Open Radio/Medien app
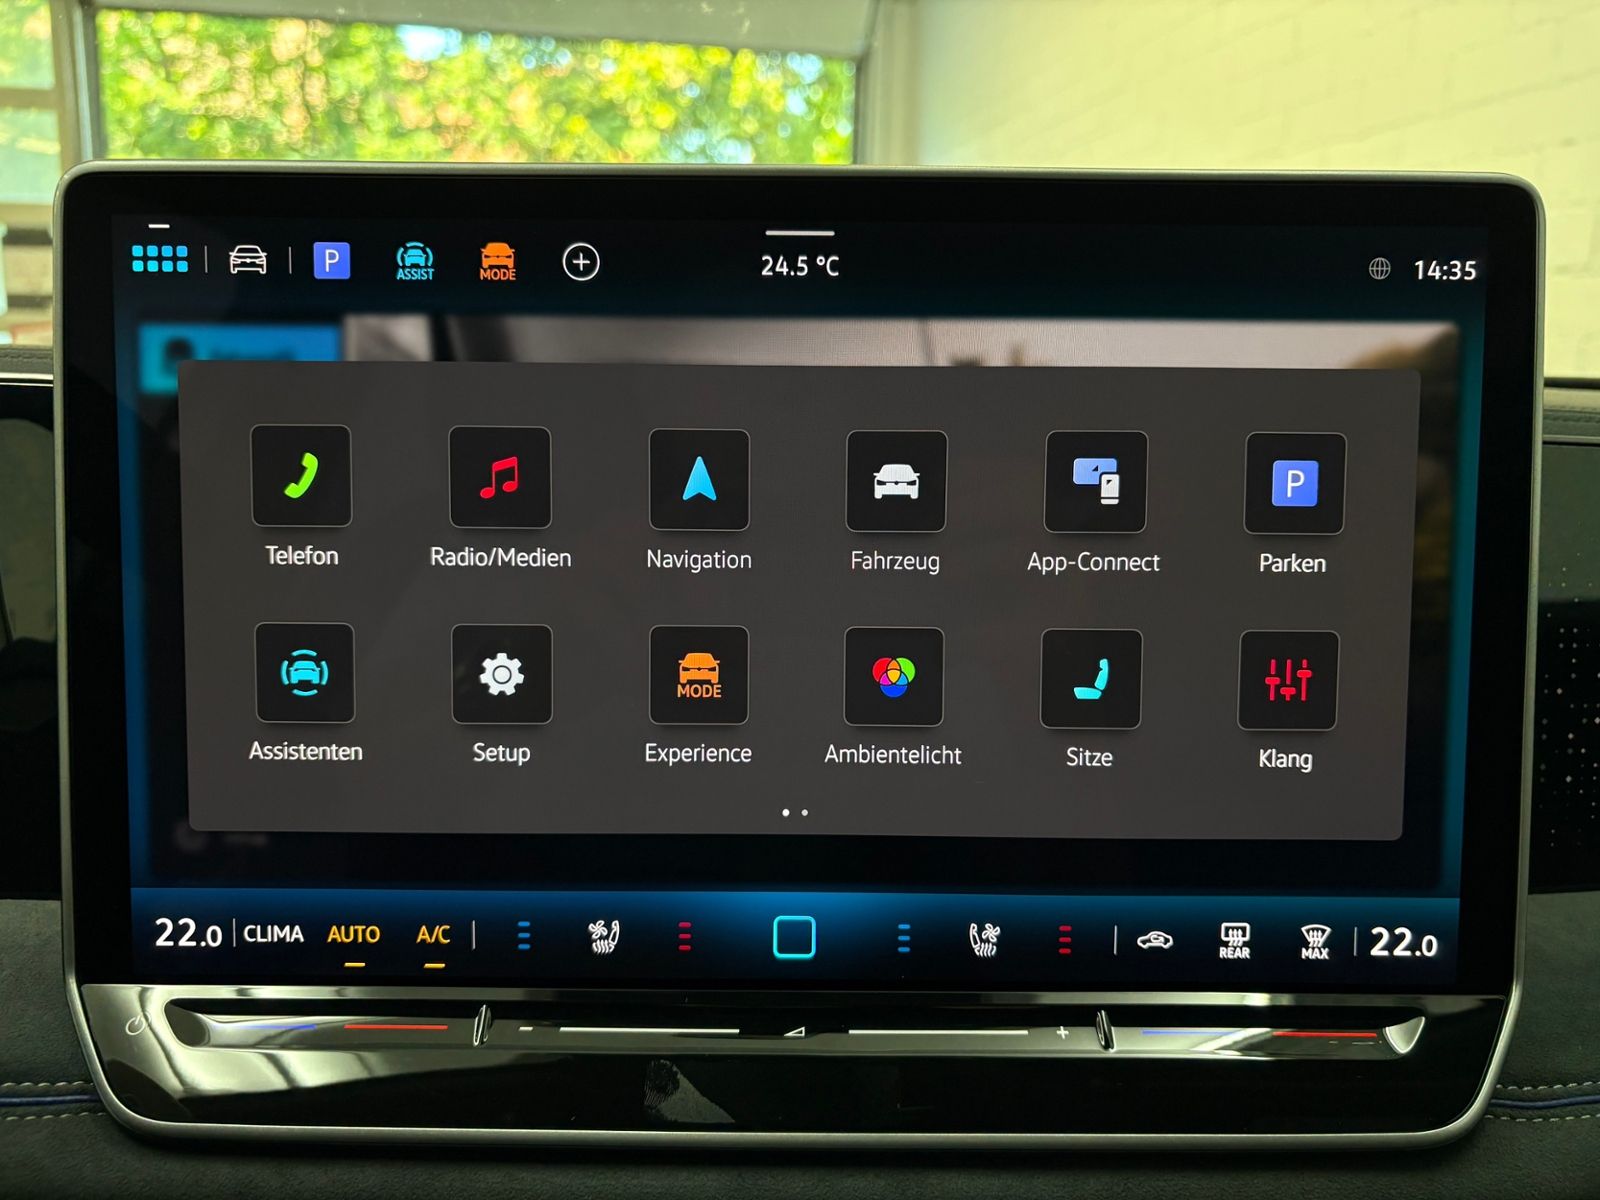 (500, 478)
